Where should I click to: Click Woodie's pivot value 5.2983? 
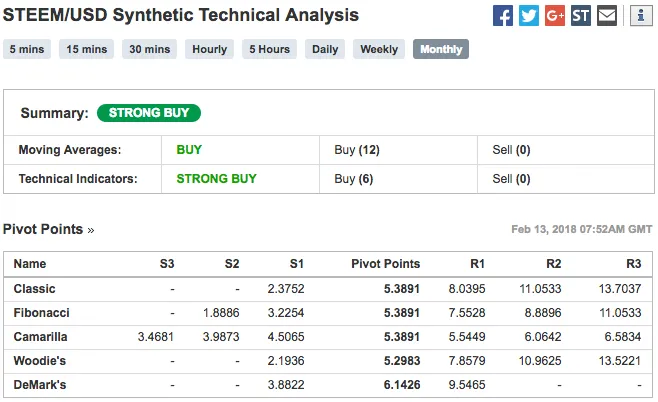point(402,360)
